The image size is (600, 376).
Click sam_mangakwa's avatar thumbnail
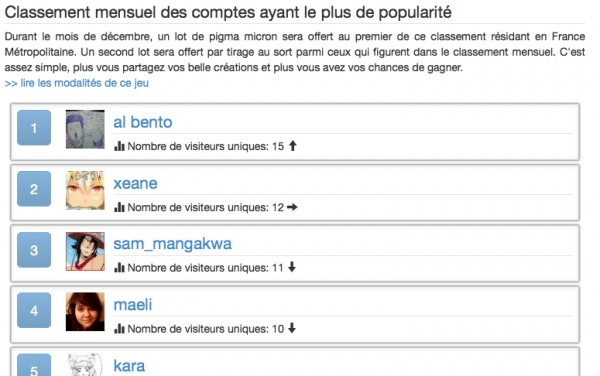[85, 251]
